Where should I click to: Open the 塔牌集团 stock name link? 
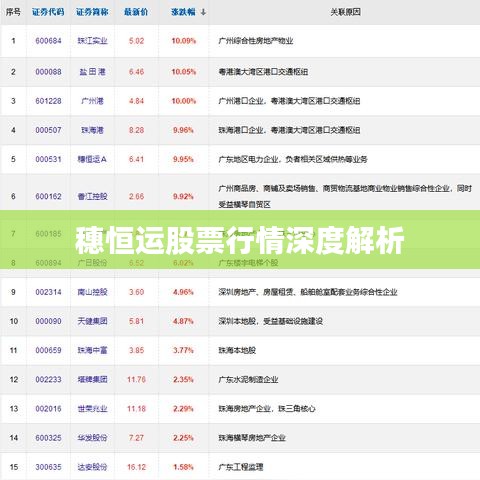[92, 380]
